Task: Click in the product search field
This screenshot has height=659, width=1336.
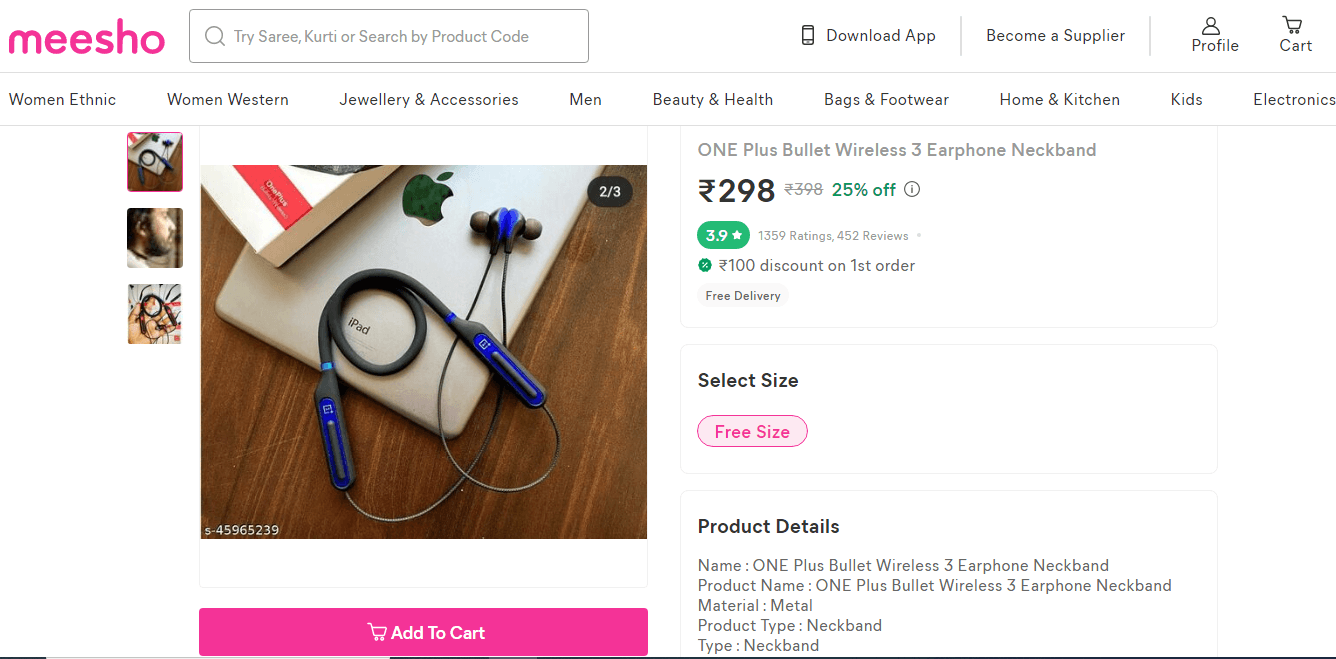Action: point(400,36)
